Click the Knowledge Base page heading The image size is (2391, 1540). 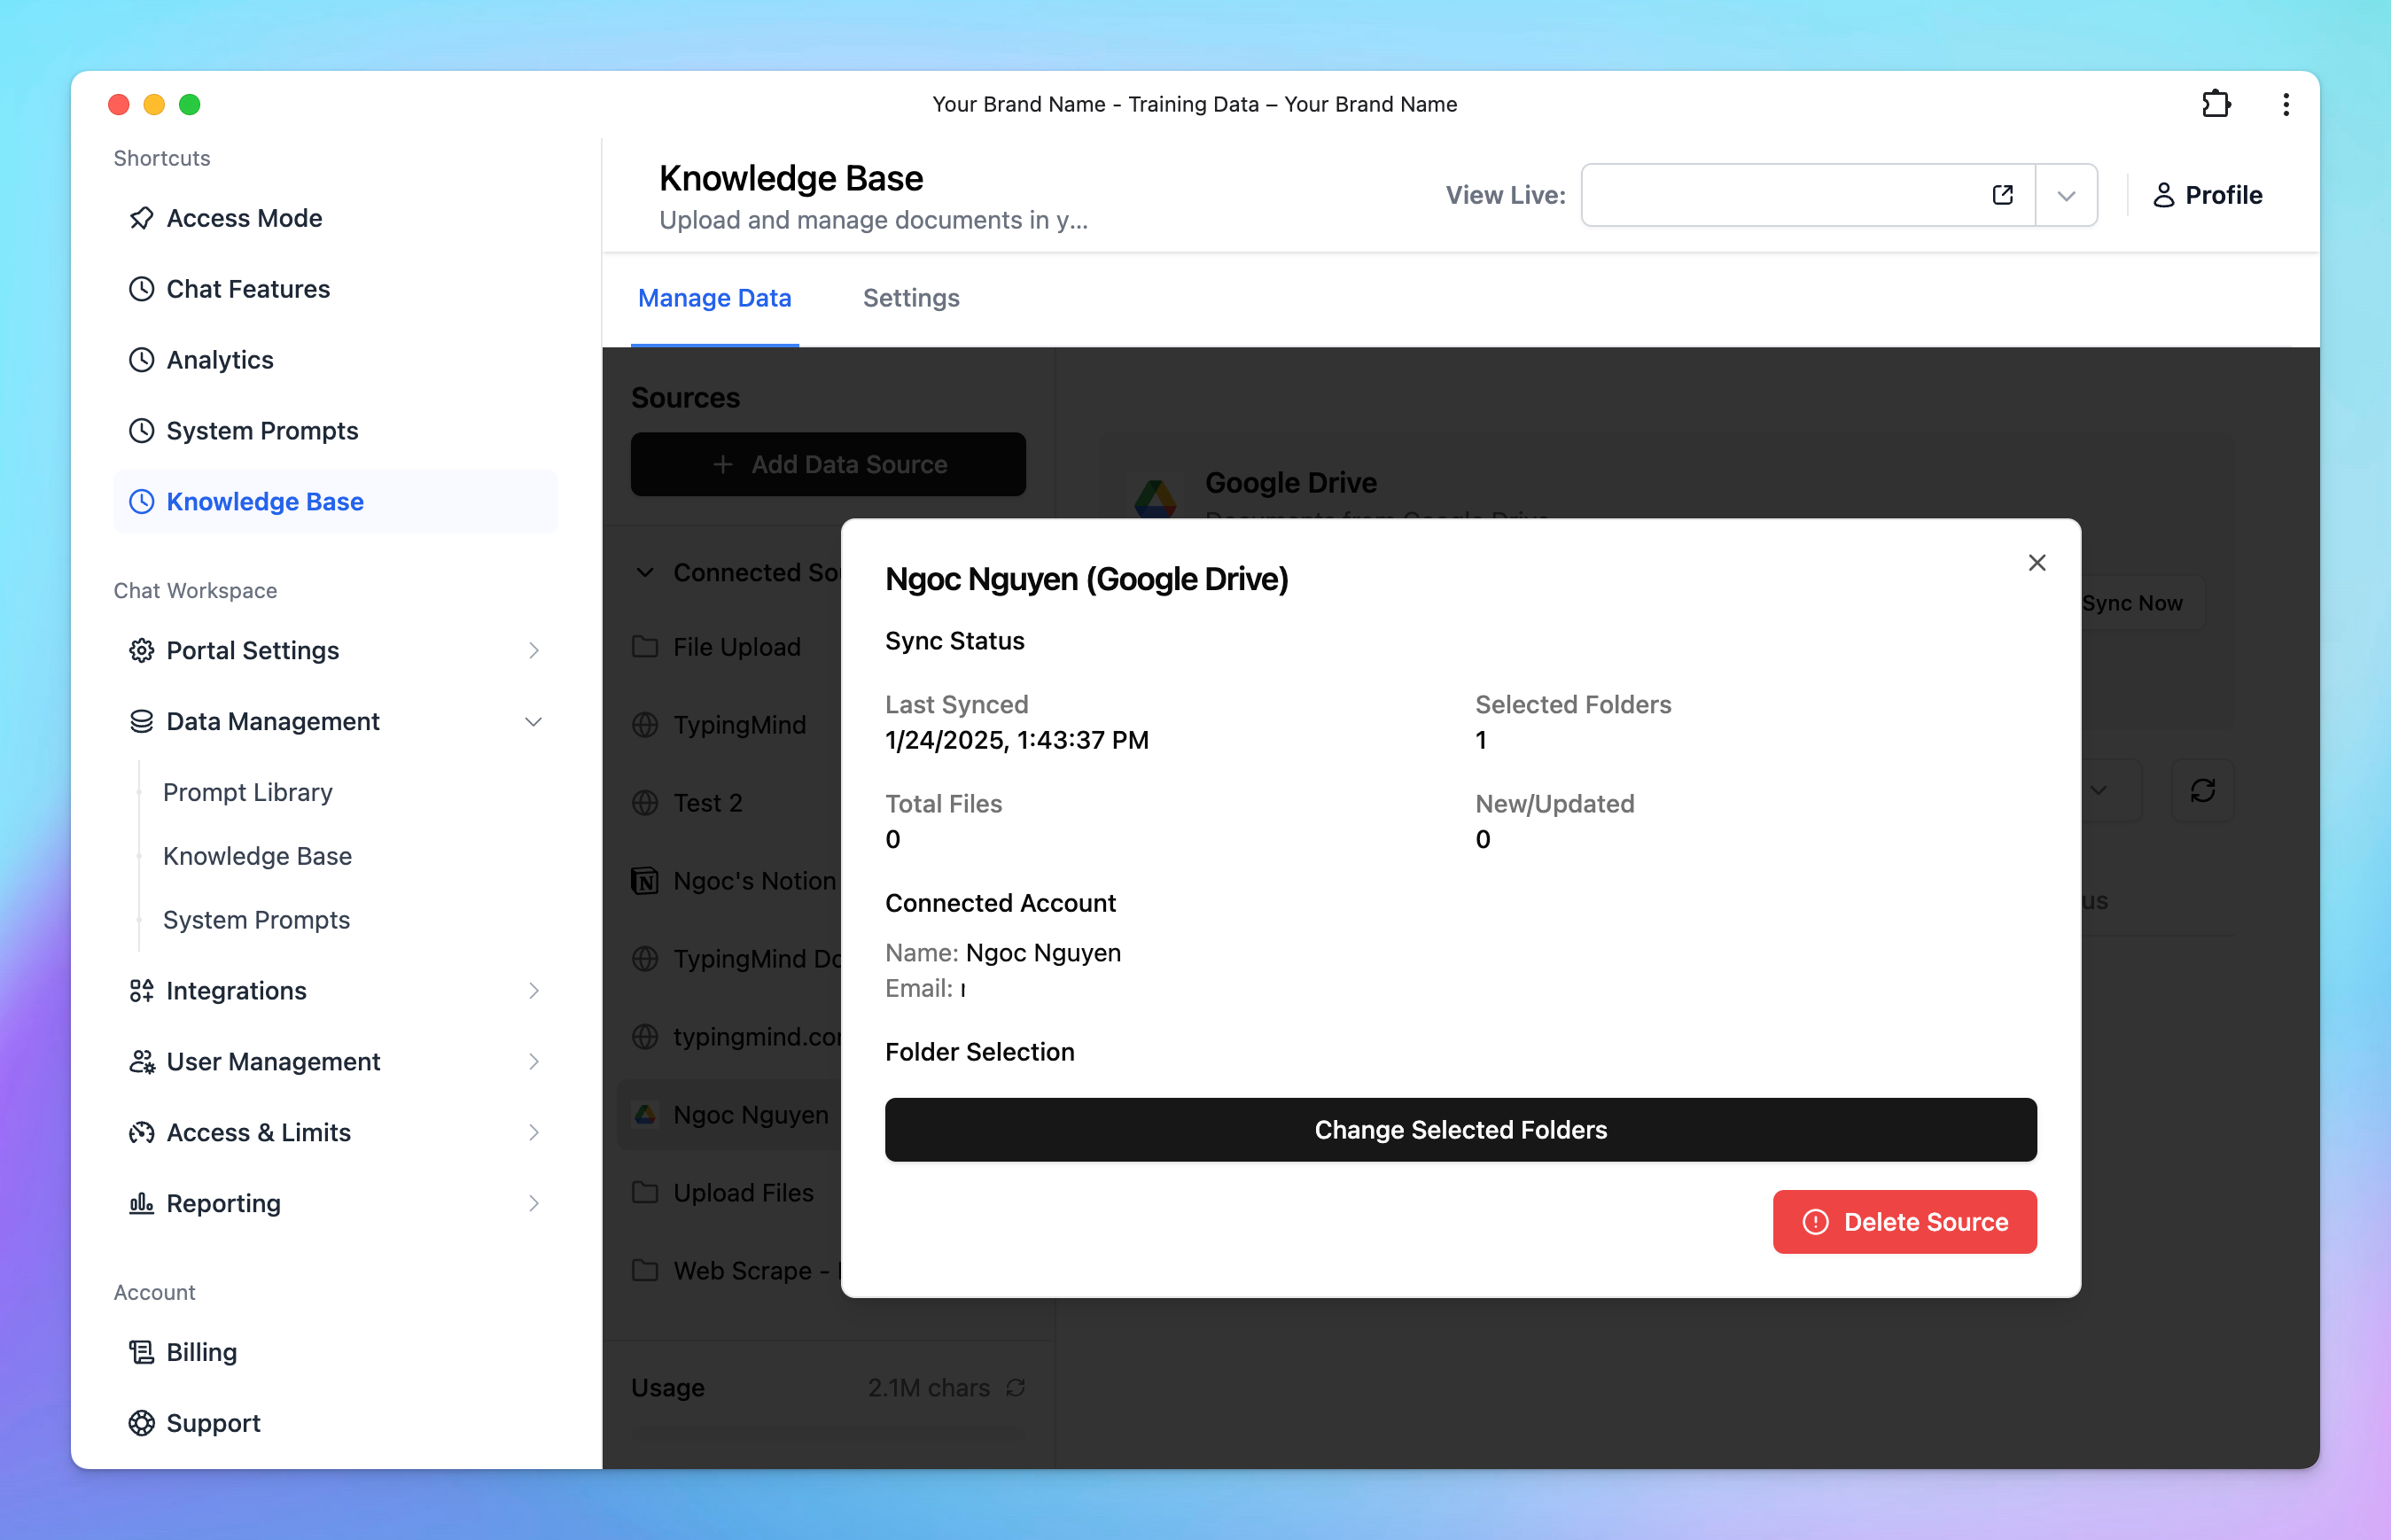[791, 178]
